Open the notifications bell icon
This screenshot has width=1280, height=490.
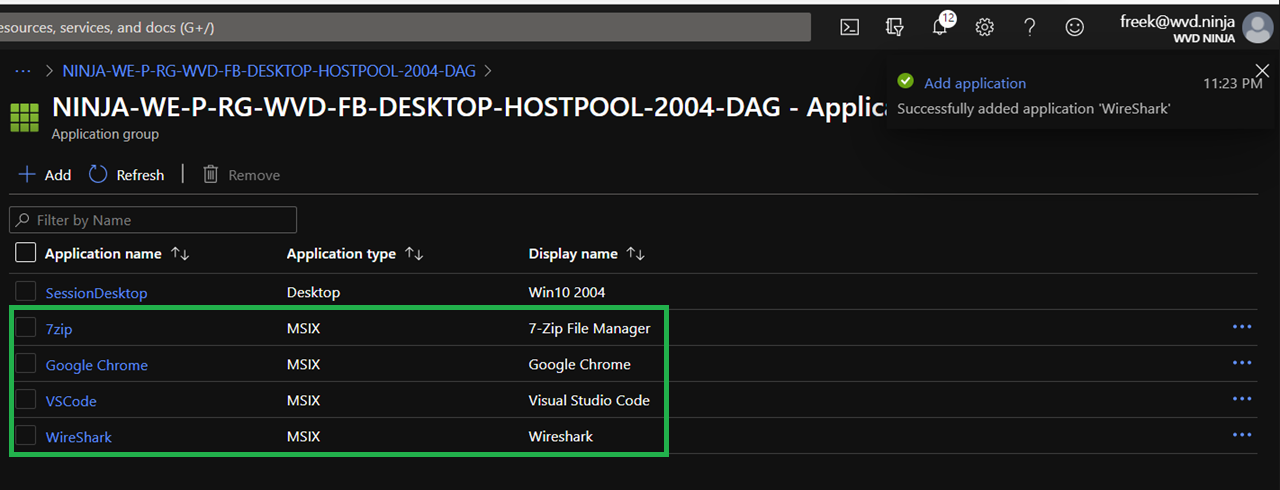point(940,26)
